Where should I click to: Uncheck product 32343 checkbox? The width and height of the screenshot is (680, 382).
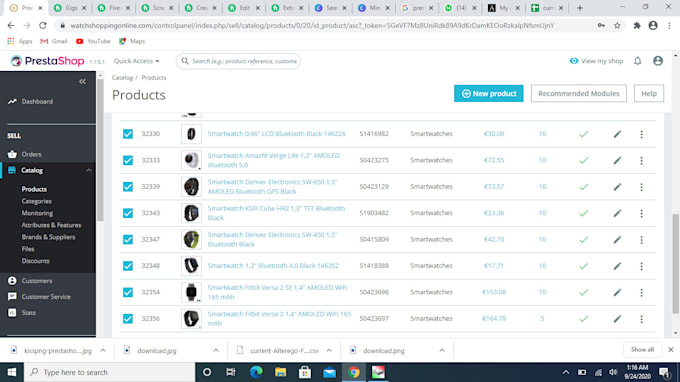[x=128, y=213]
